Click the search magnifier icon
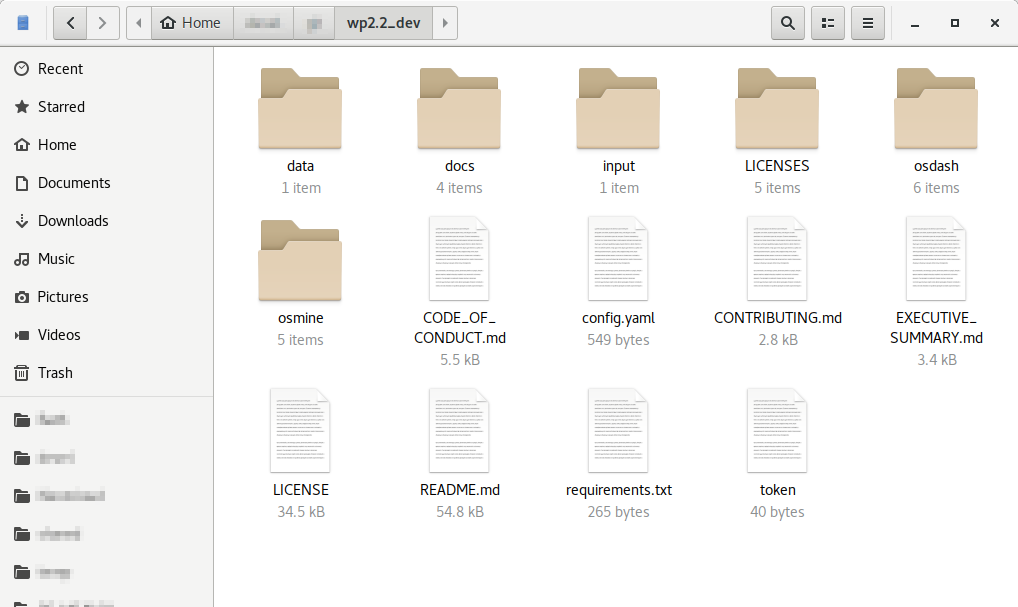The height and width of the screenshot is (607, 1018). tap(788, 23)
